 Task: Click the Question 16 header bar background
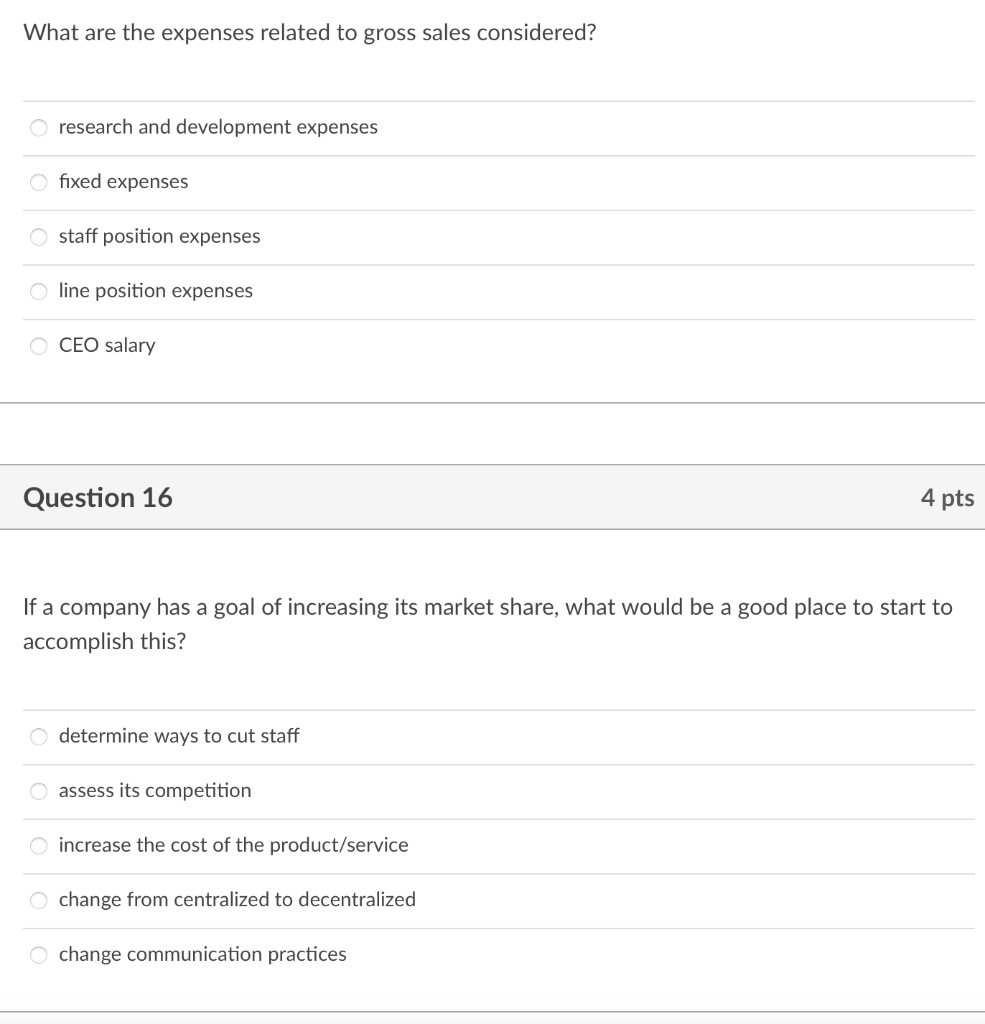(500, 497)
